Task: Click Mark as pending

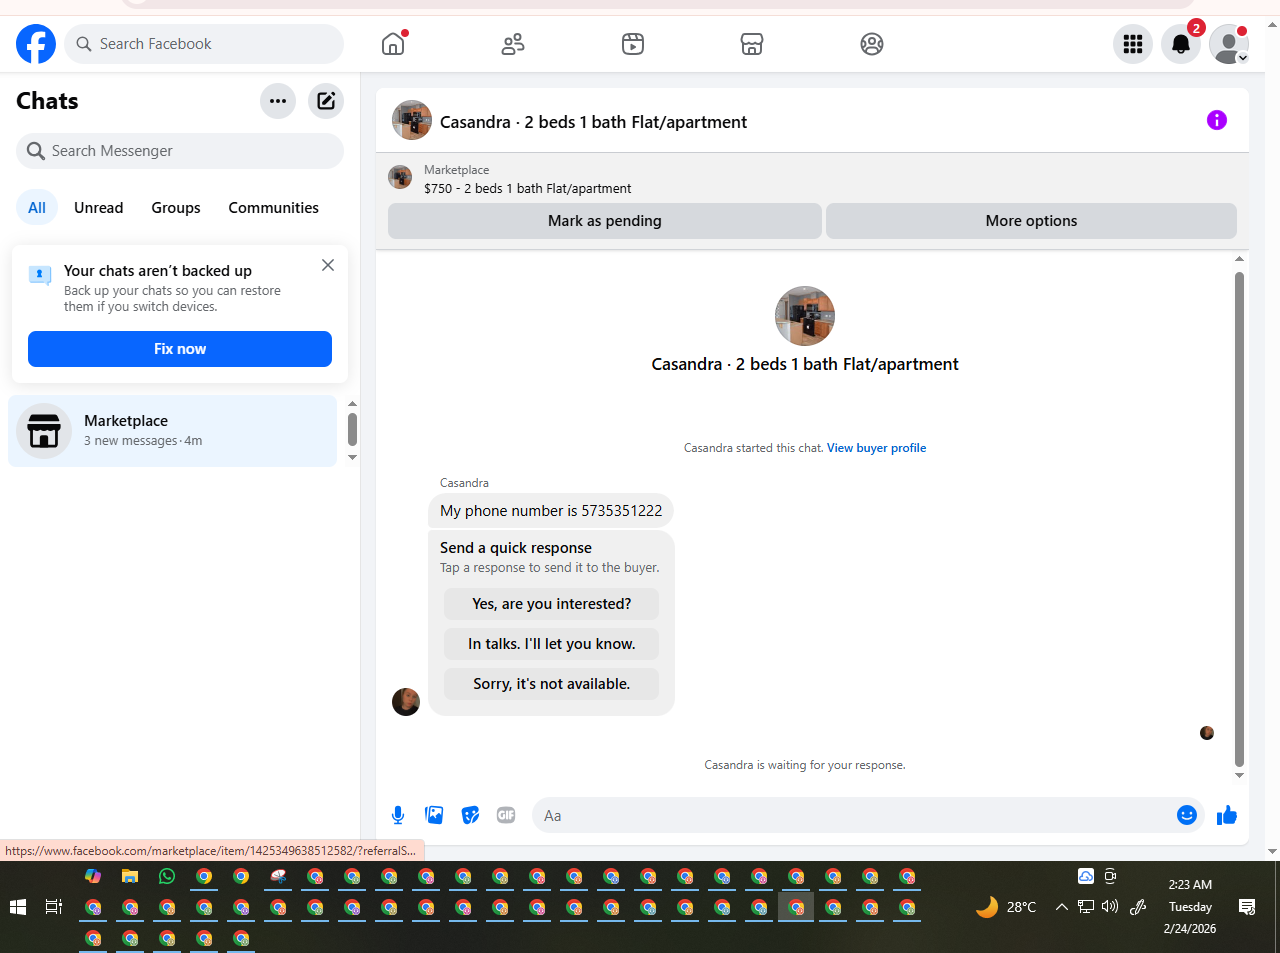Action: 605,221
